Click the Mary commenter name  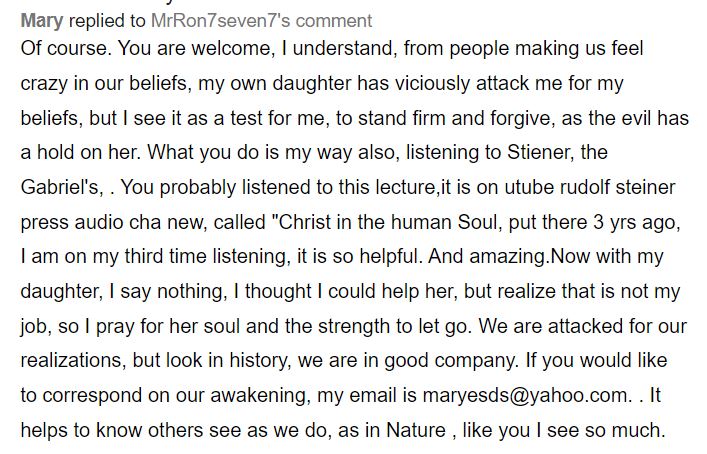(x=42, y=21)
